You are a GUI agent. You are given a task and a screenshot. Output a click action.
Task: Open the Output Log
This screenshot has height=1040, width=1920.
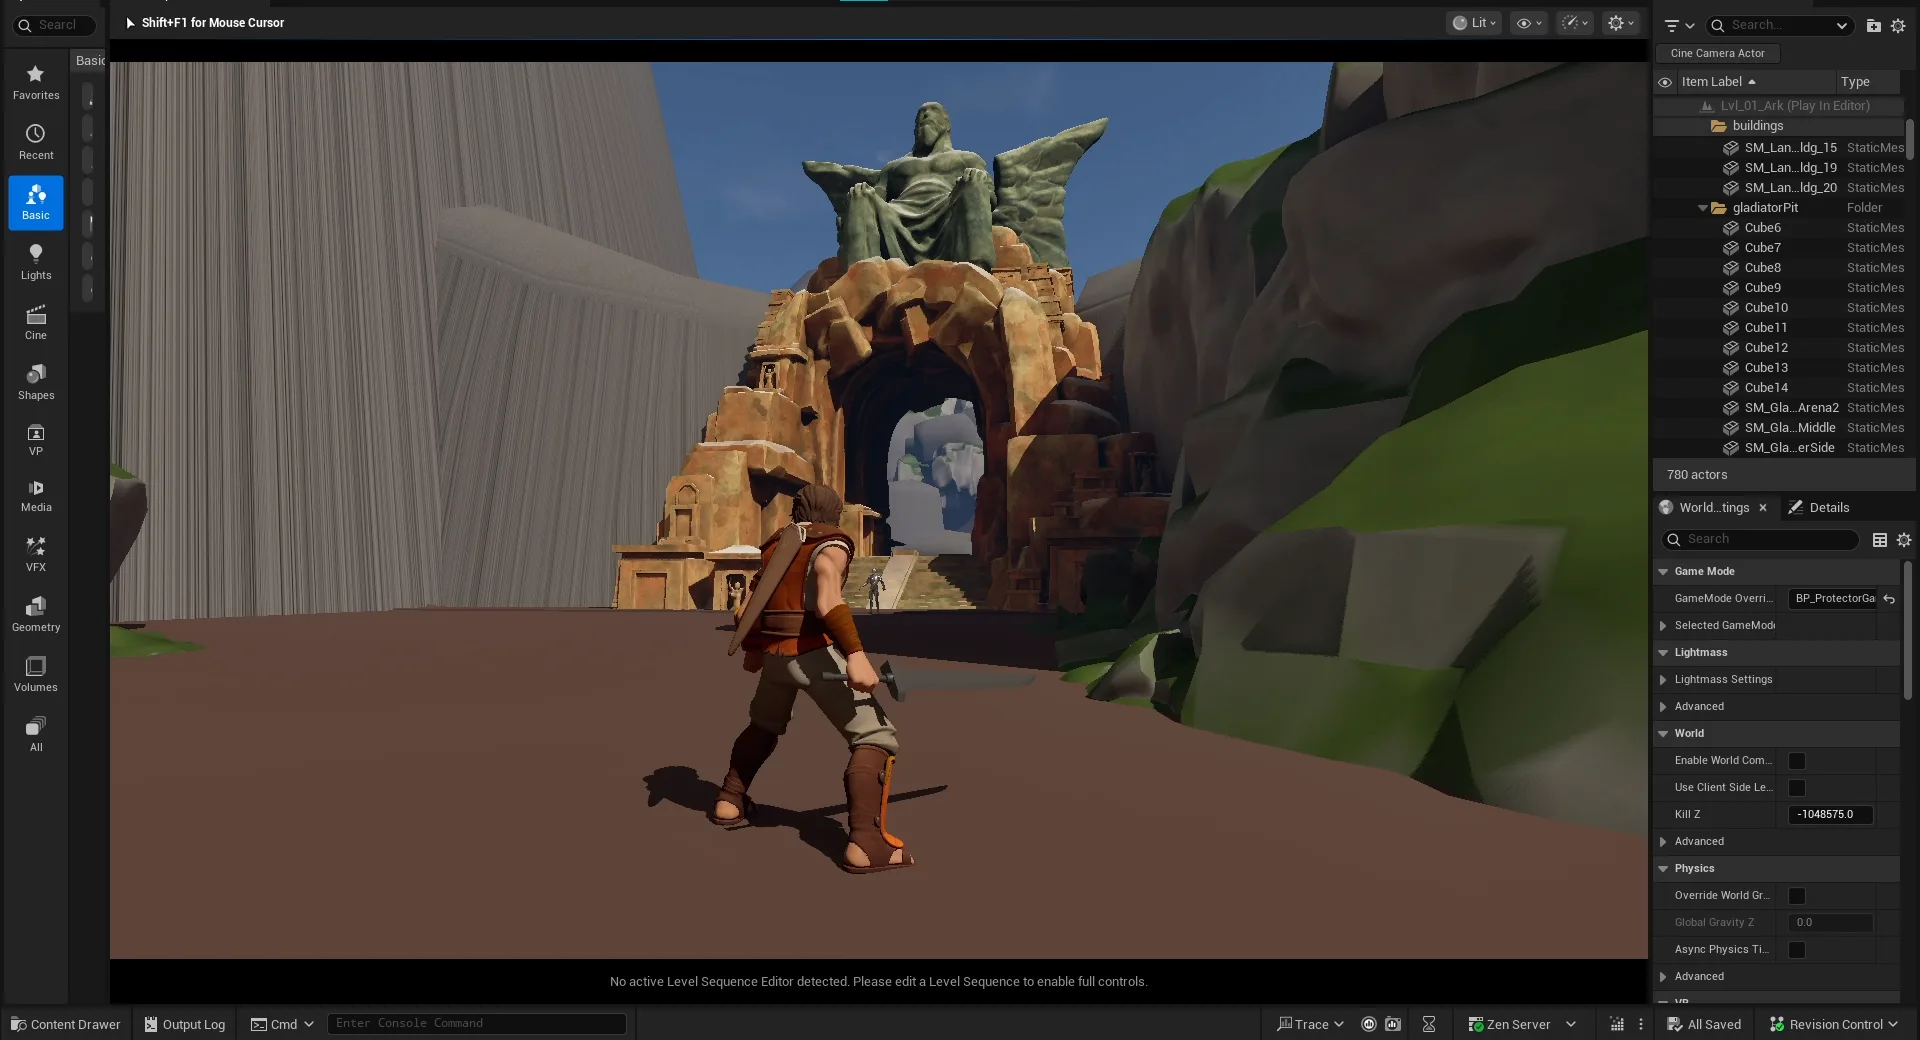(x=185, y=1024)
